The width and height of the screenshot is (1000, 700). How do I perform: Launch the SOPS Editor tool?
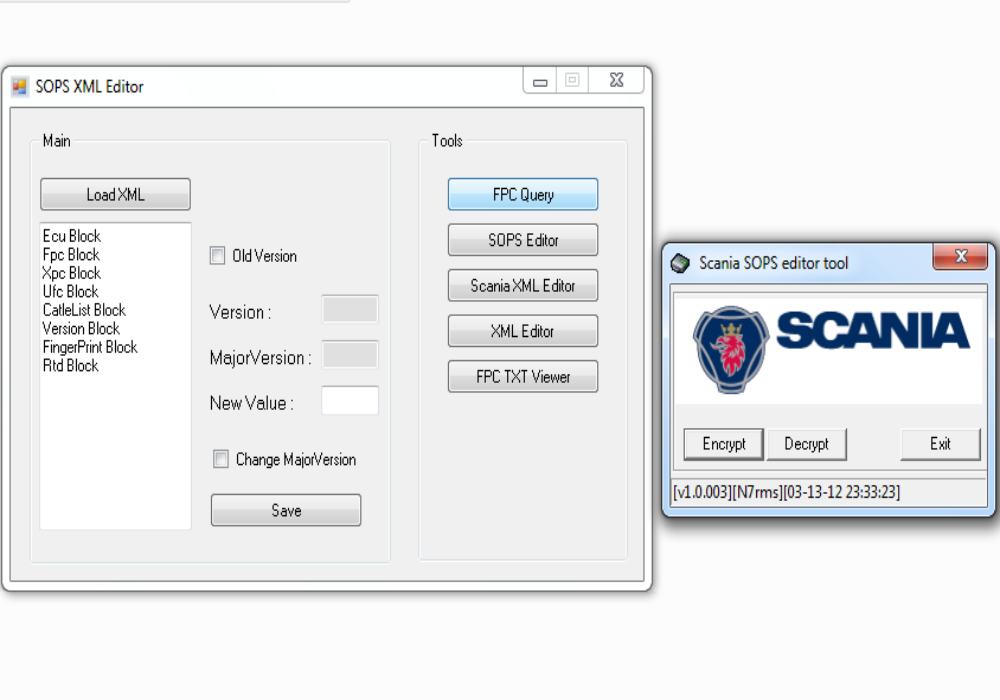(522, 240)
